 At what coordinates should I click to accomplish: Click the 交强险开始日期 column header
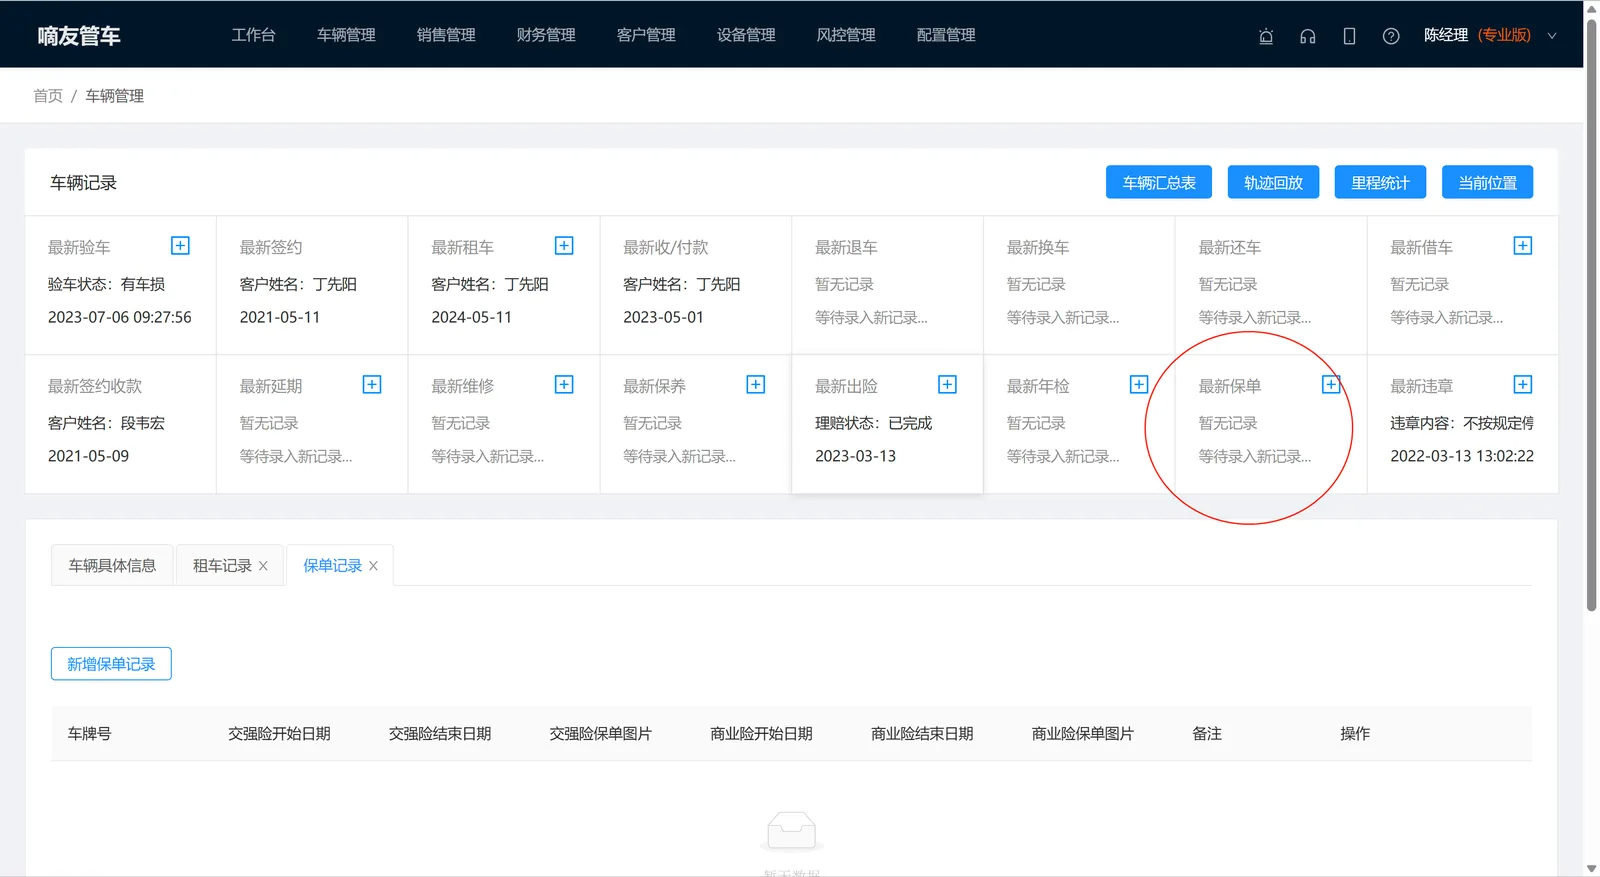[x=279, y=734]
